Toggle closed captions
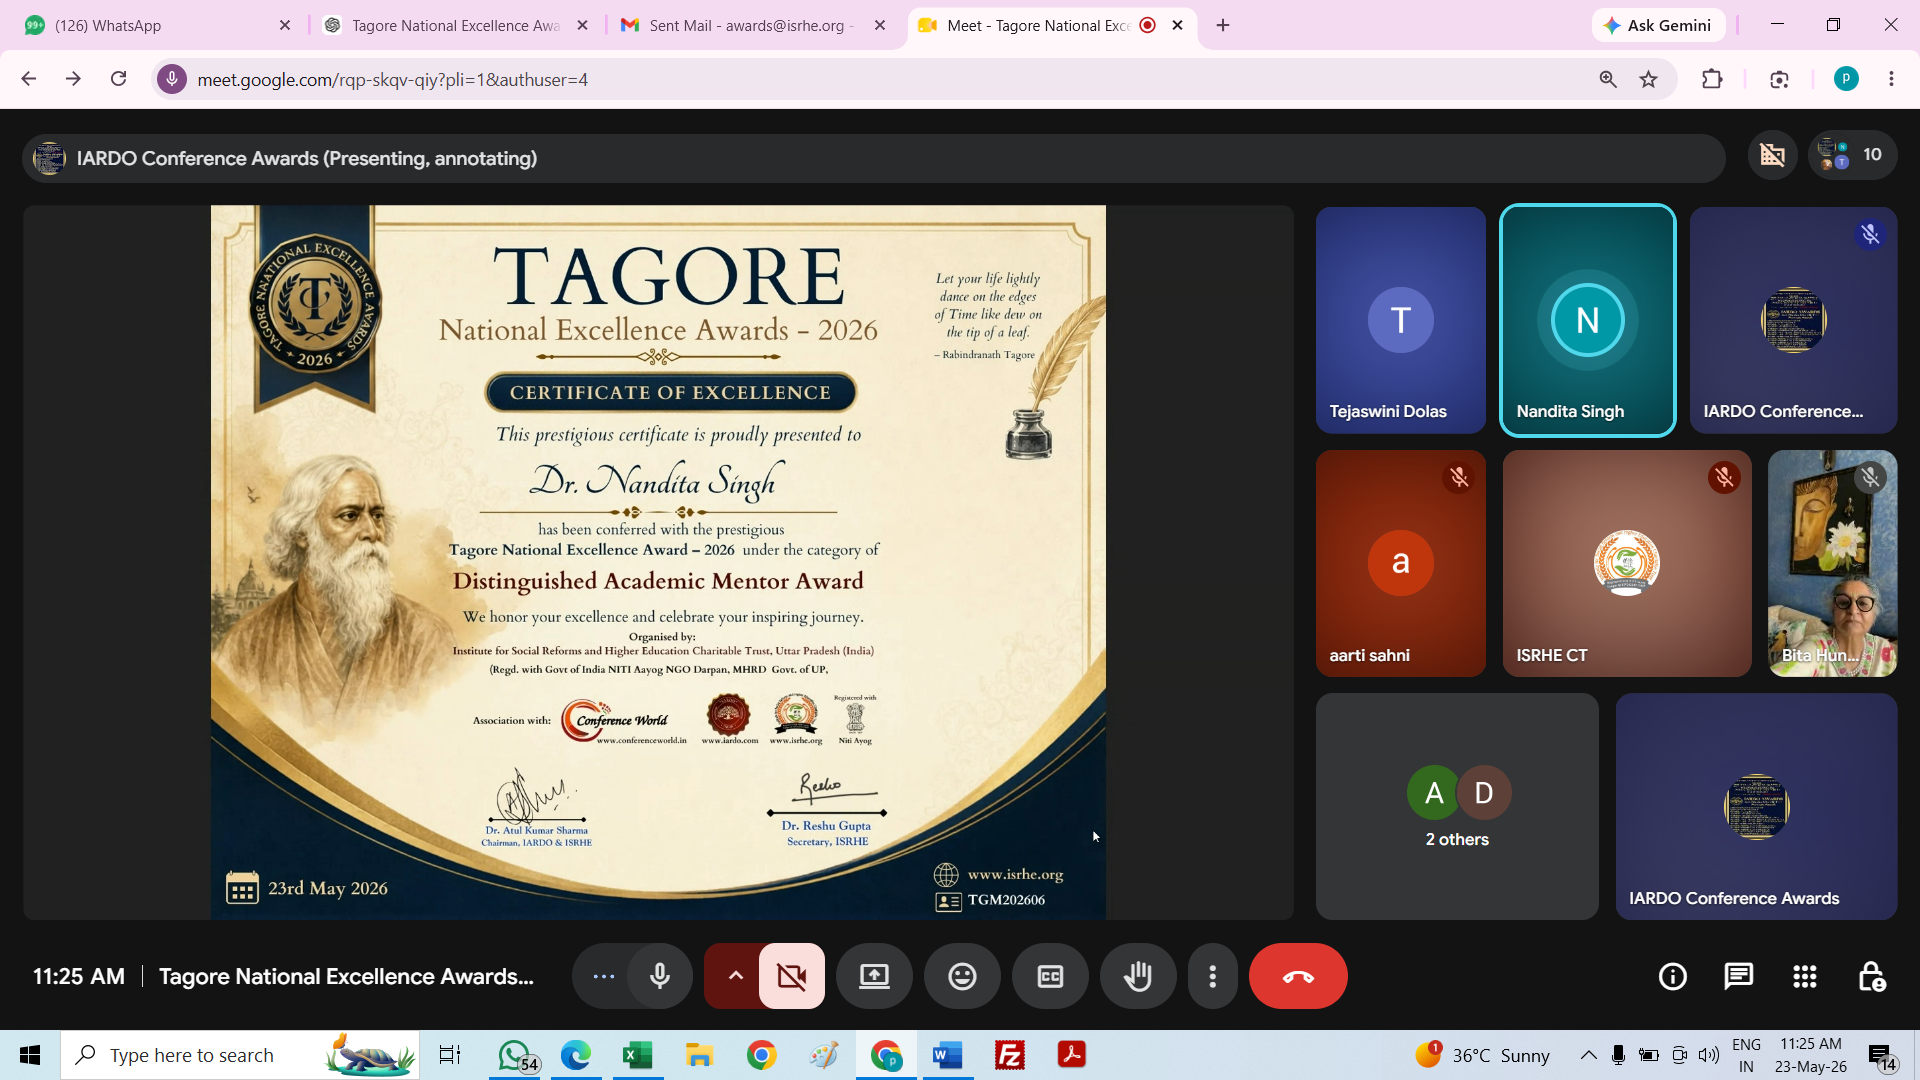 [x=1050, y=976]
